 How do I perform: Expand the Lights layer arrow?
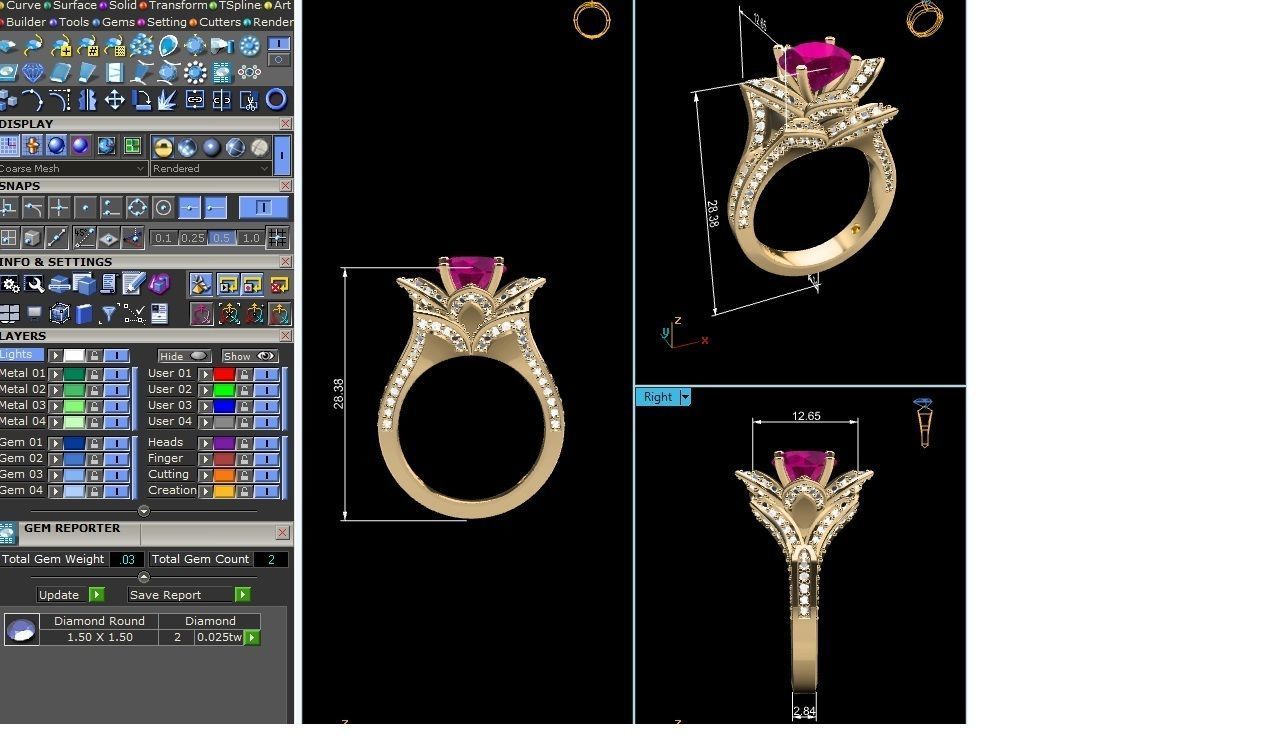(55, 355)
